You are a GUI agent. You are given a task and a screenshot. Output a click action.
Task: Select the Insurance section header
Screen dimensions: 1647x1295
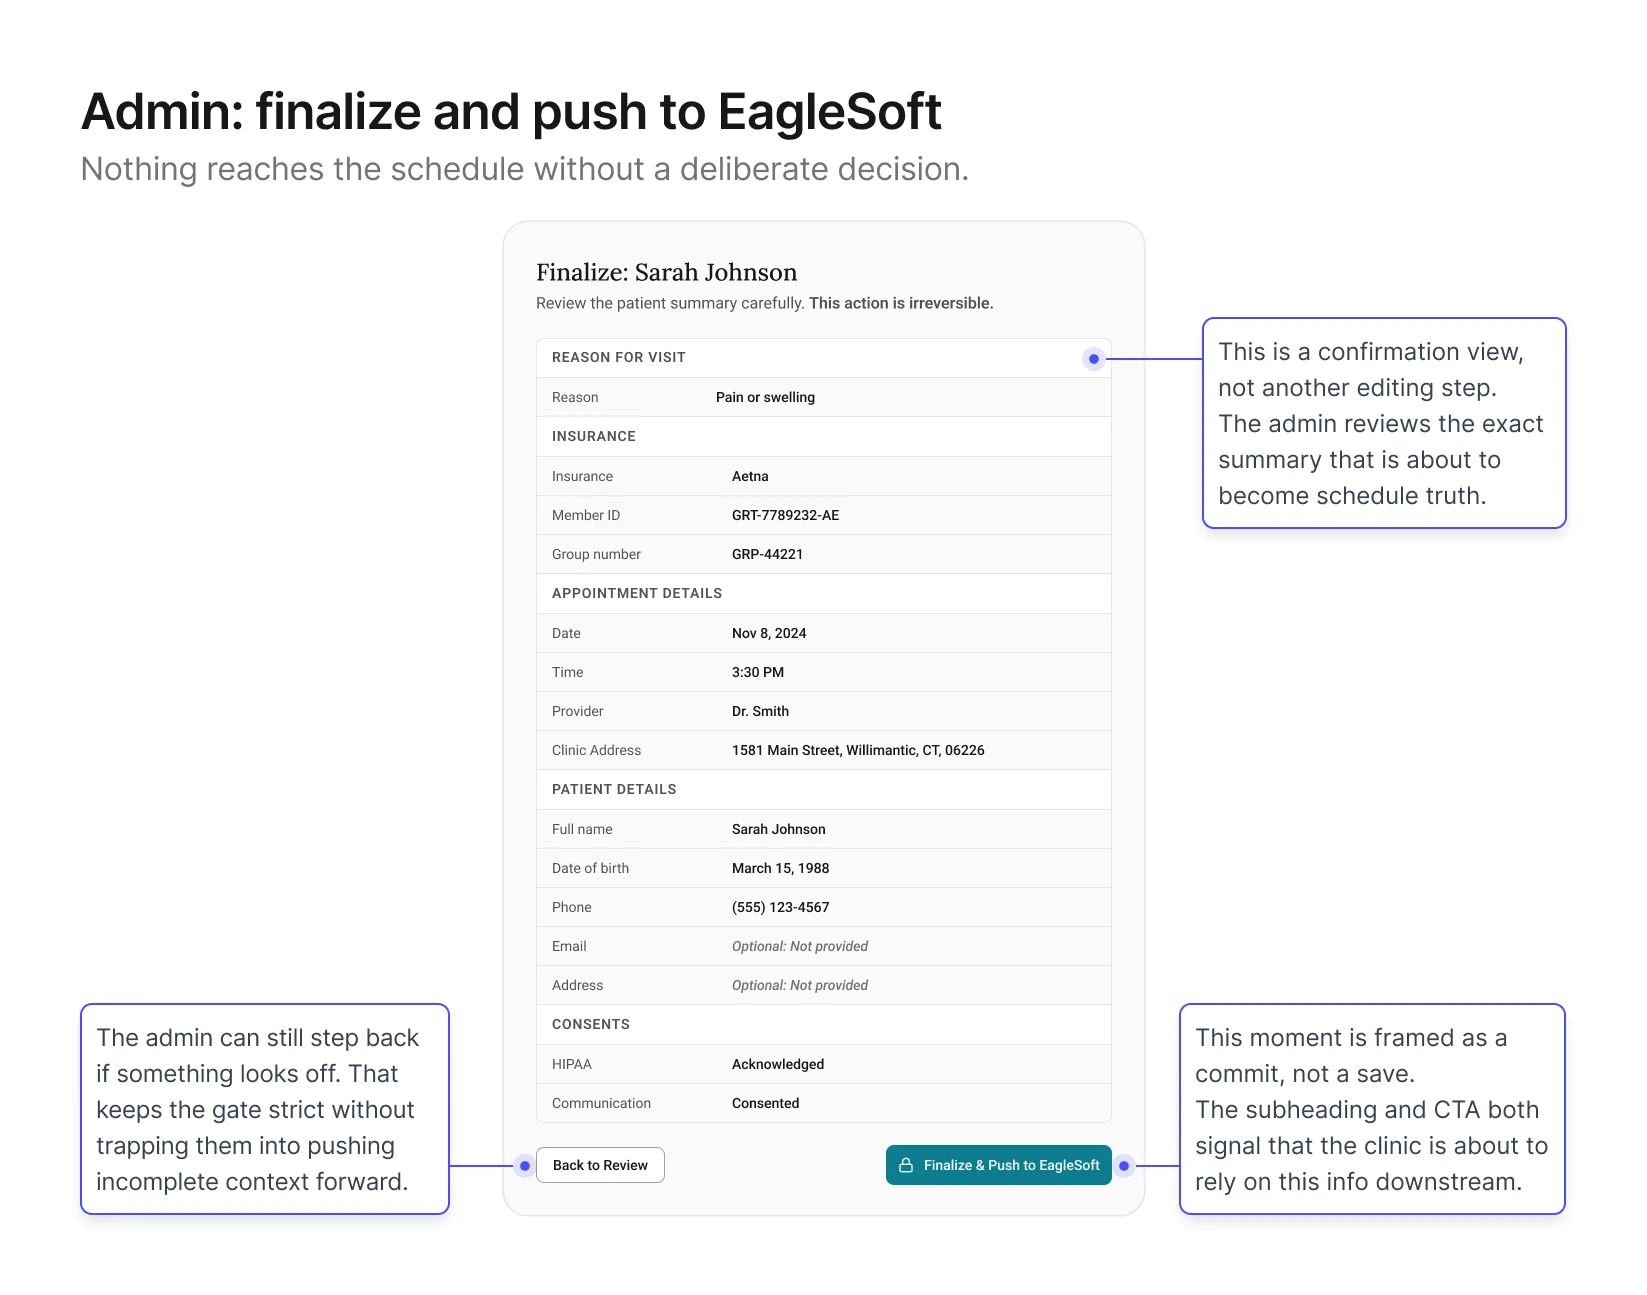[x=593, y=437]
